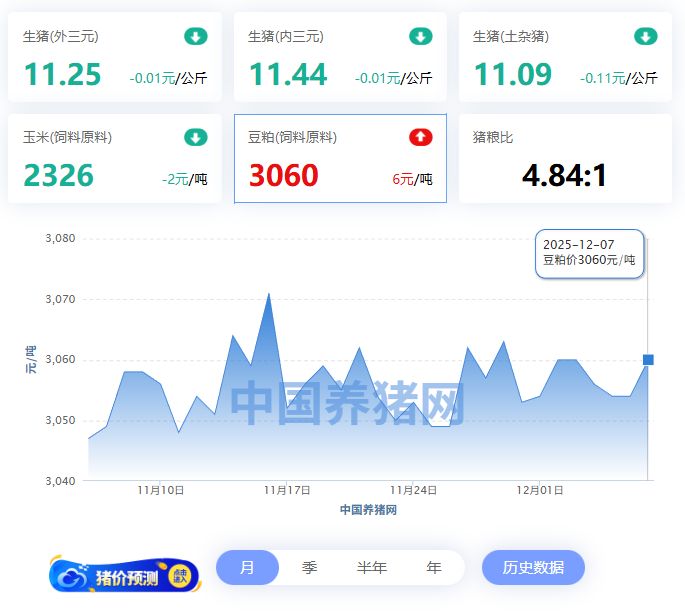Open the 生猪(外三元) 11.25 price card
Viewport: 685px width, 613px height.
[x=115, y=58]
